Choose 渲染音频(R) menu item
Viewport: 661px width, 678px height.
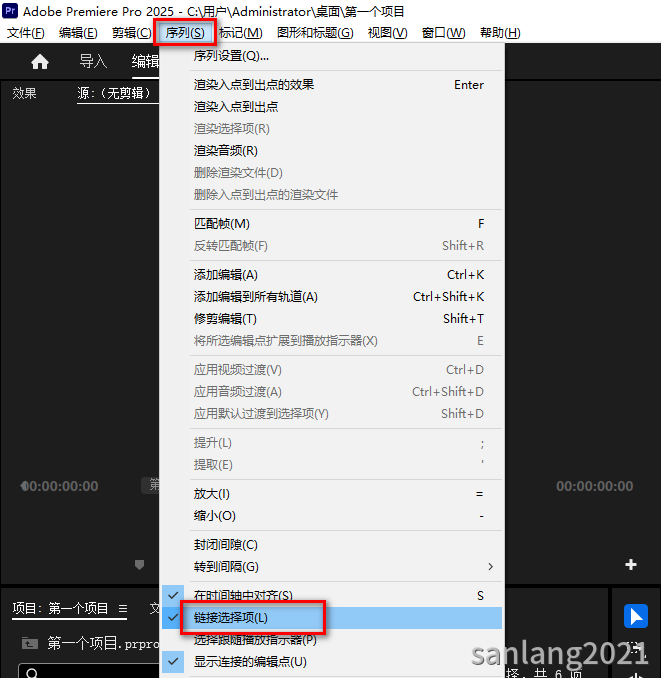[x=332, y=151]
